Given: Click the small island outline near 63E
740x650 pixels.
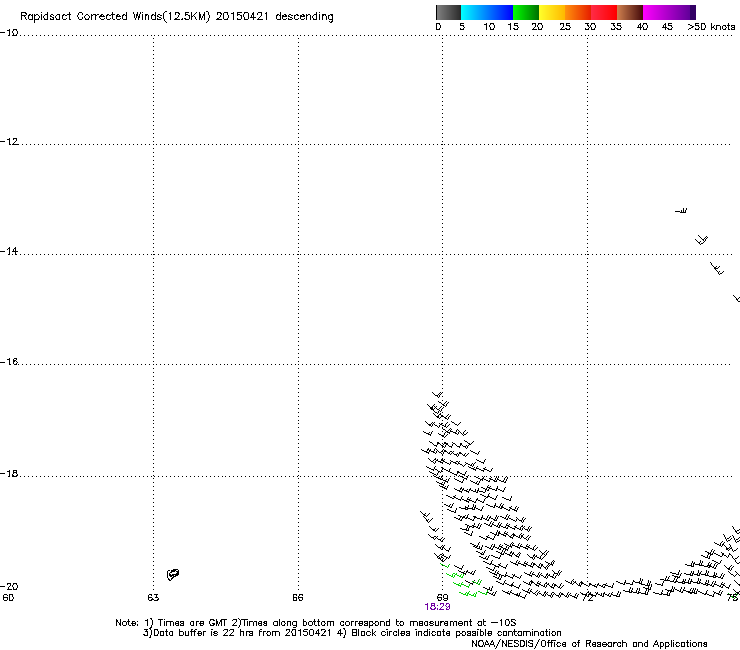Looking at the screenshot, I should [x=173, y=574].
